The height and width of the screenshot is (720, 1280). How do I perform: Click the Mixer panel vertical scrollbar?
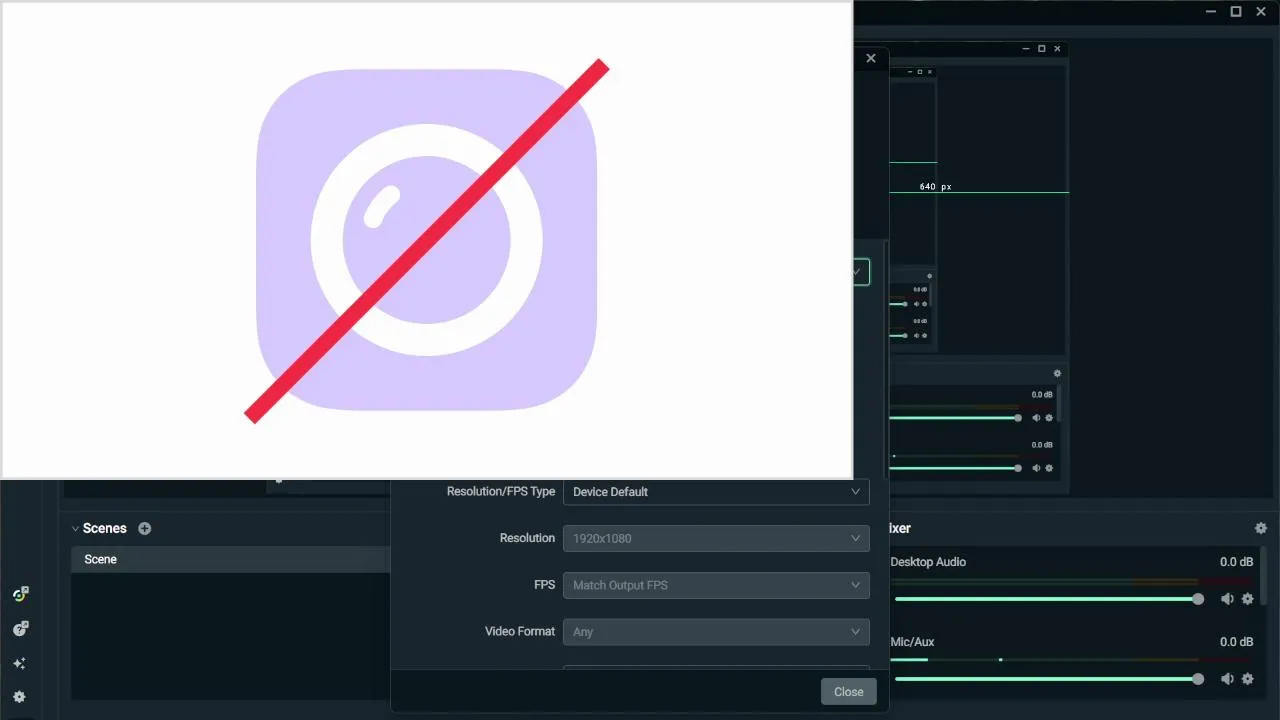[1265, 575]
